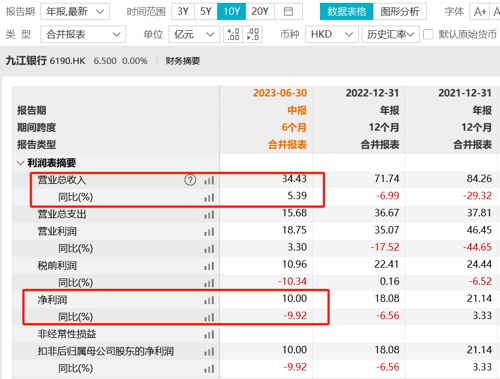Click the chart icon for 营业总支出
Viewport: 500px width, 379px height.
click(209, 215)
